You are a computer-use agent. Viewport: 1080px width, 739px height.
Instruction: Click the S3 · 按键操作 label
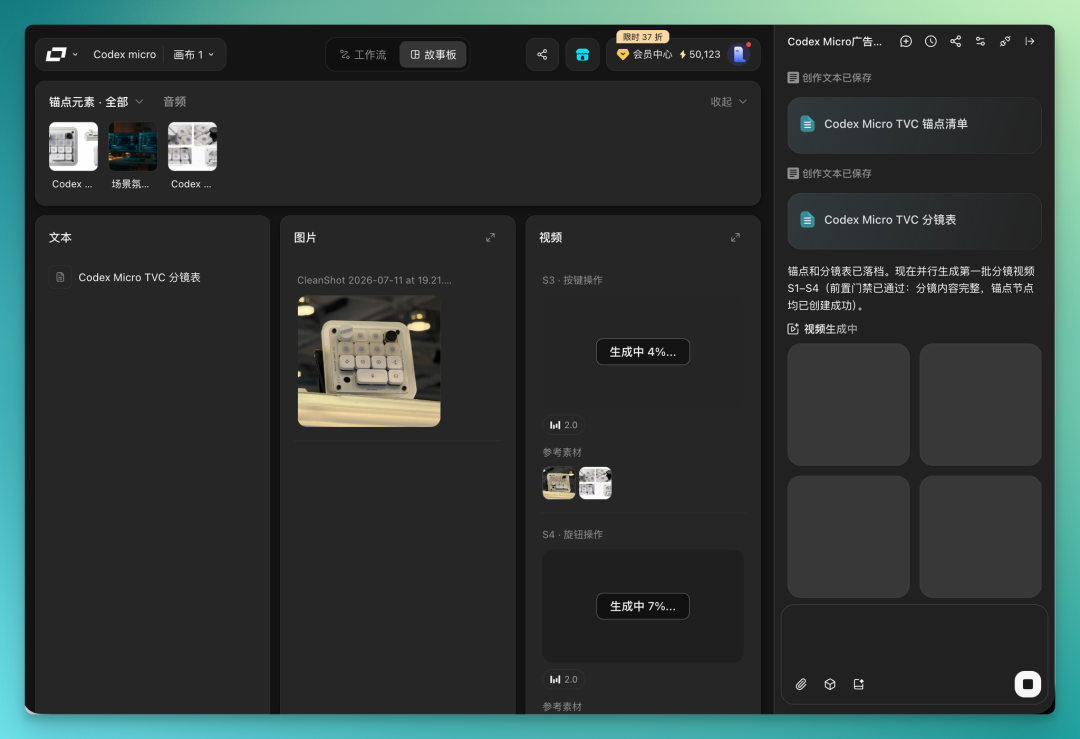572,280
